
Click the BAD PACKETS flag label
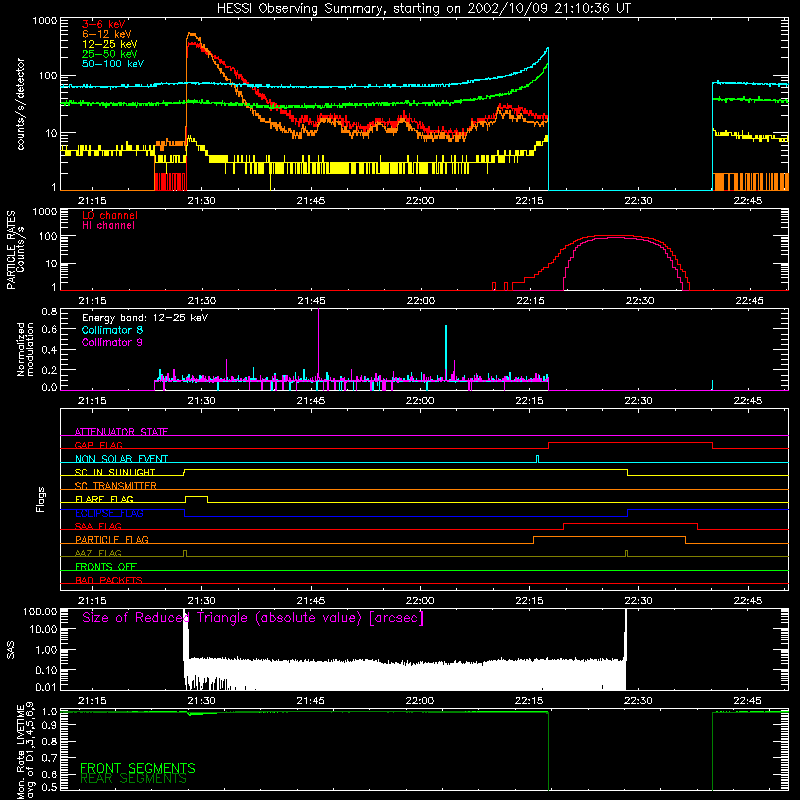109,580
